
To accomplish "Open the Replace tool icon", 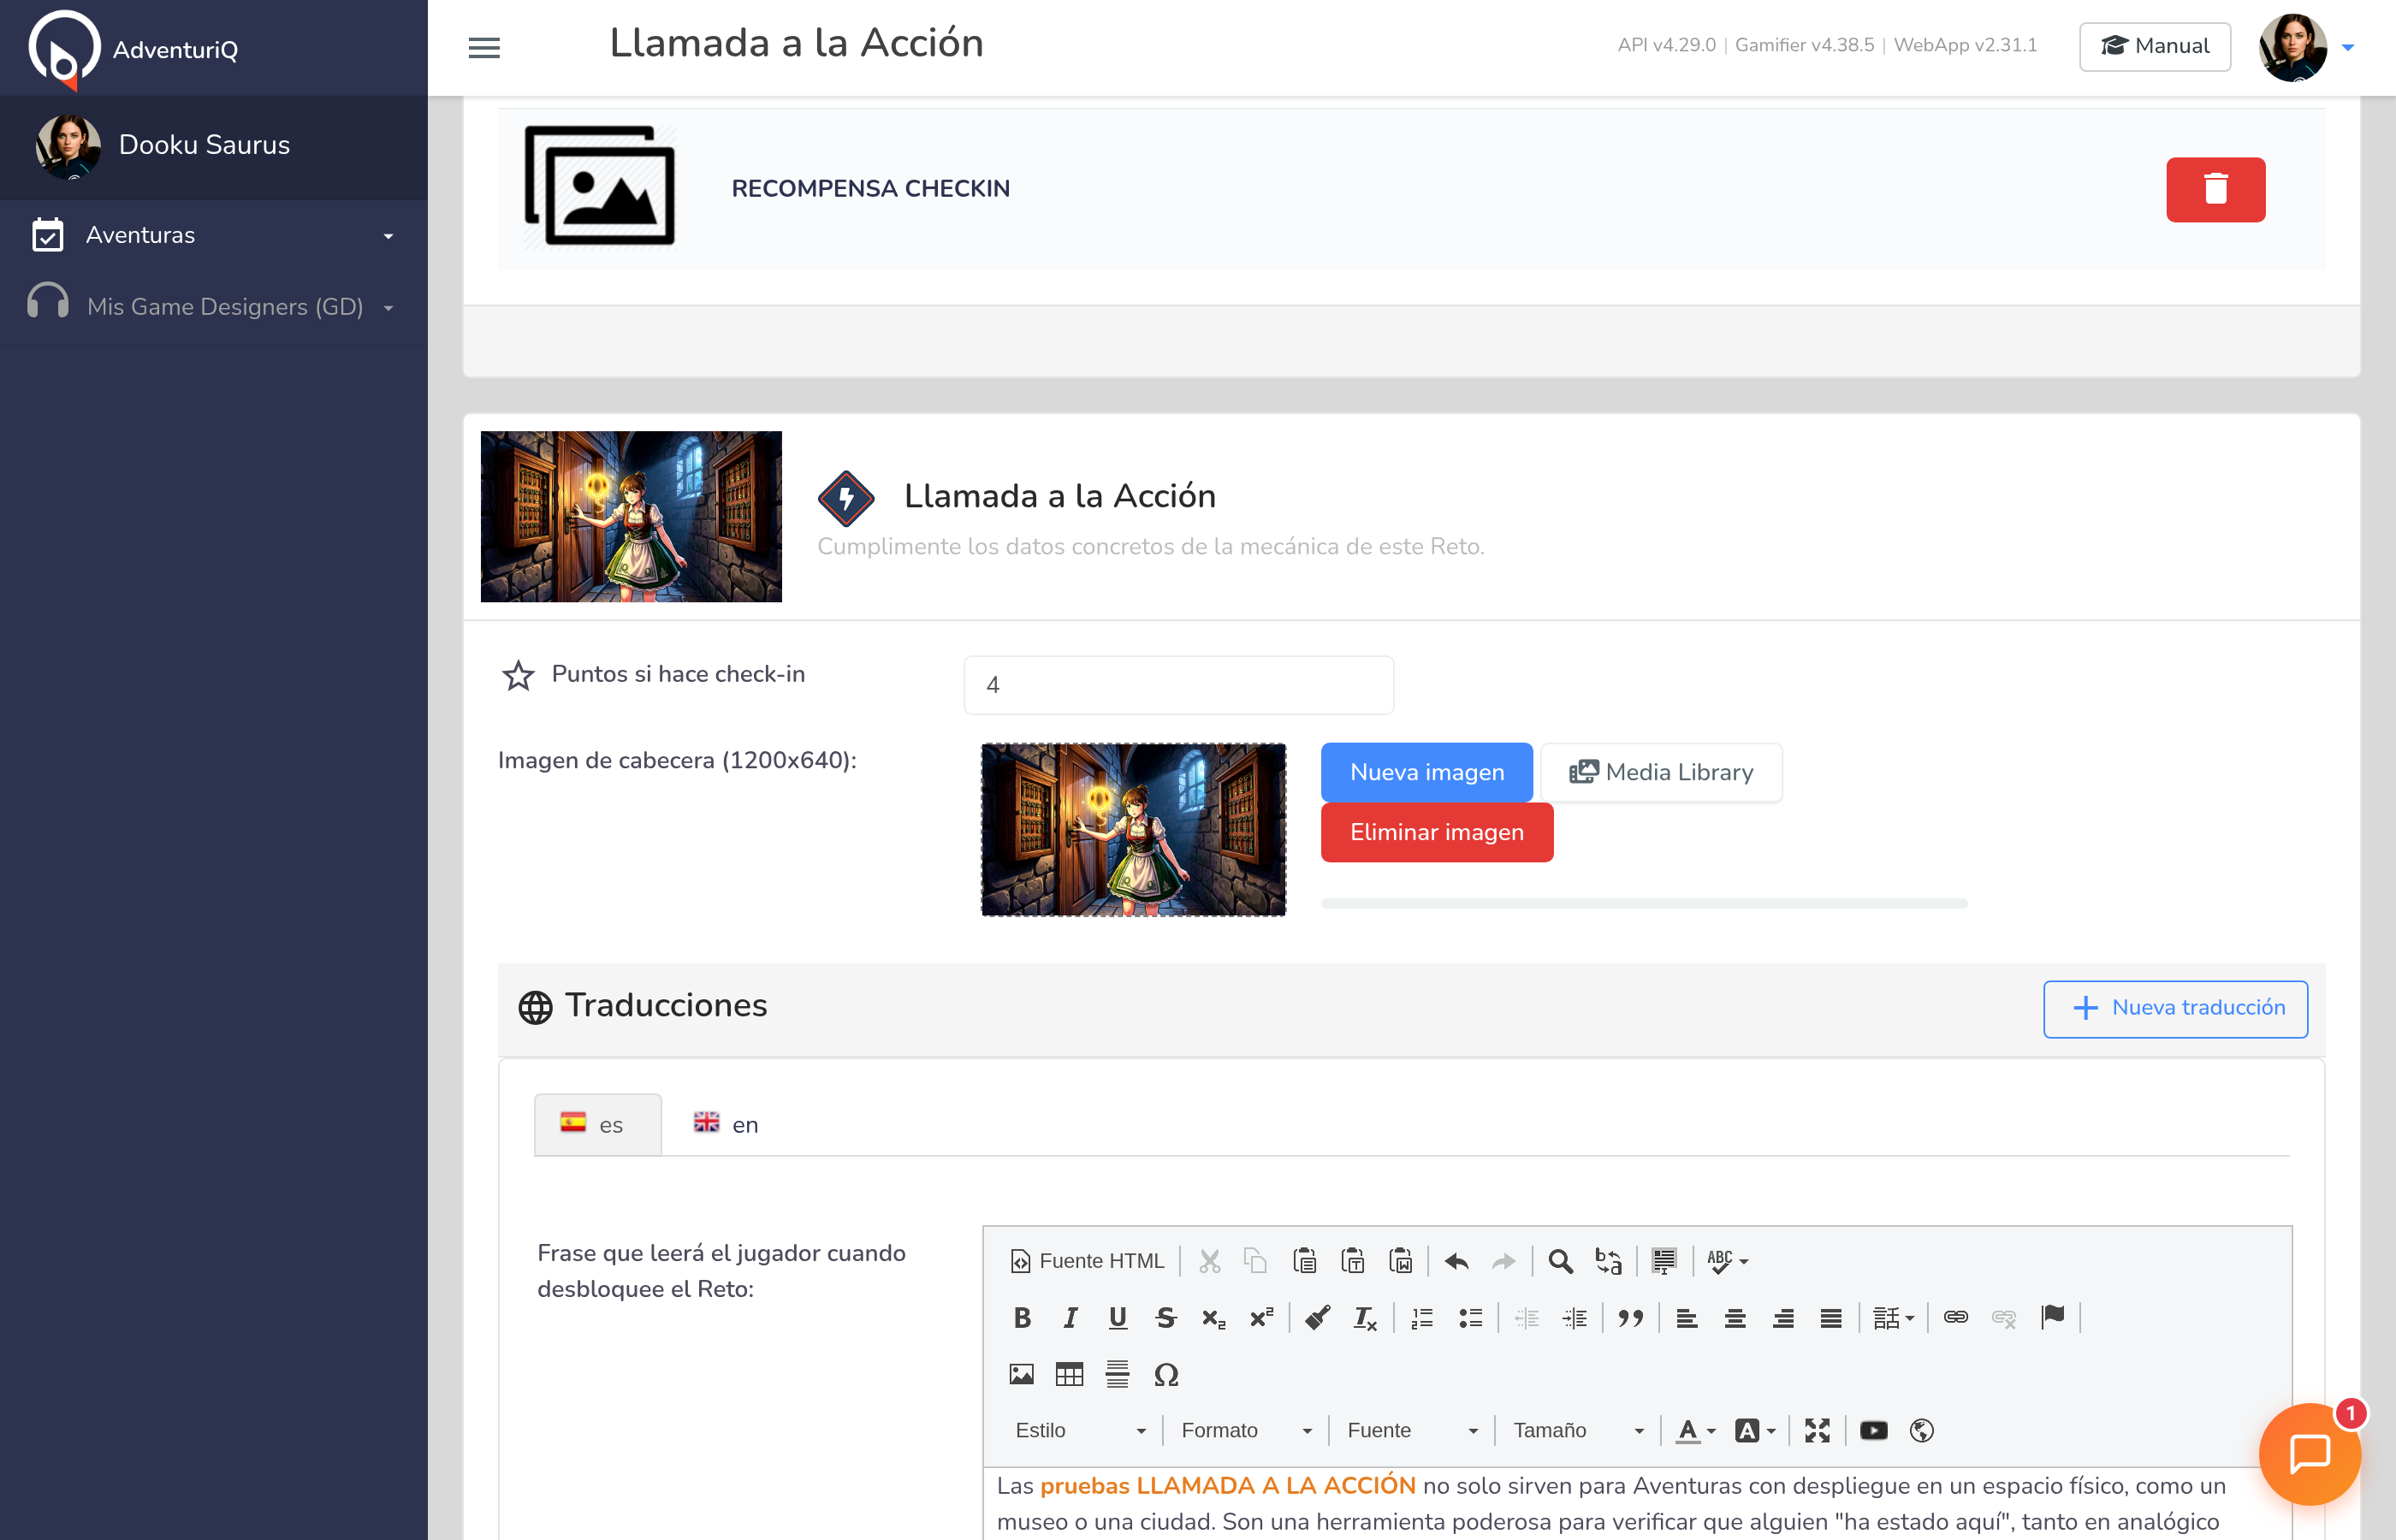I will (1609, 1261).
